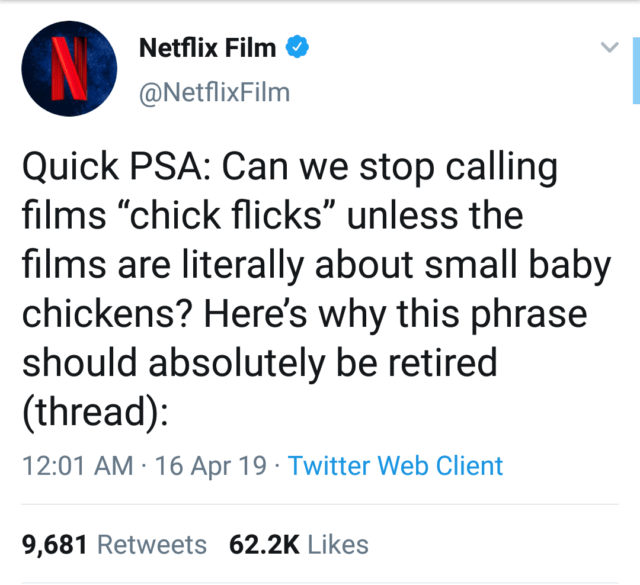
Task: Click the blue verified checkmark badge
Action: click(297, 47)
